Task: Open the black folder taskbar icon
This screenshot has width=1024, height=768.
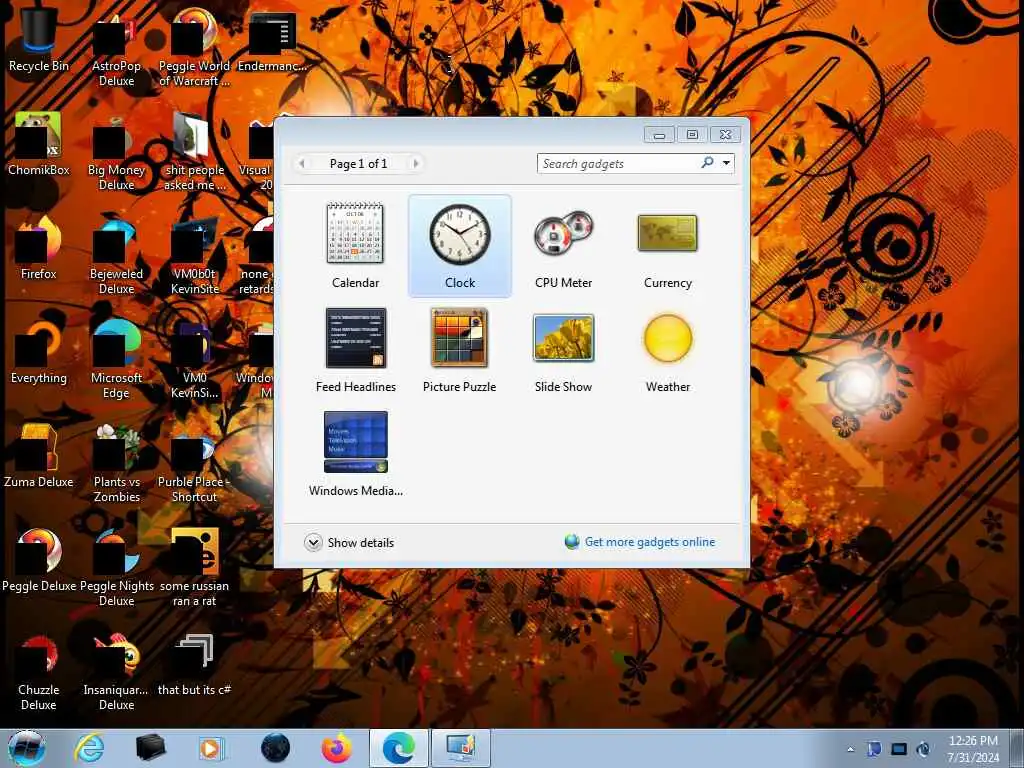Action: 150,748
